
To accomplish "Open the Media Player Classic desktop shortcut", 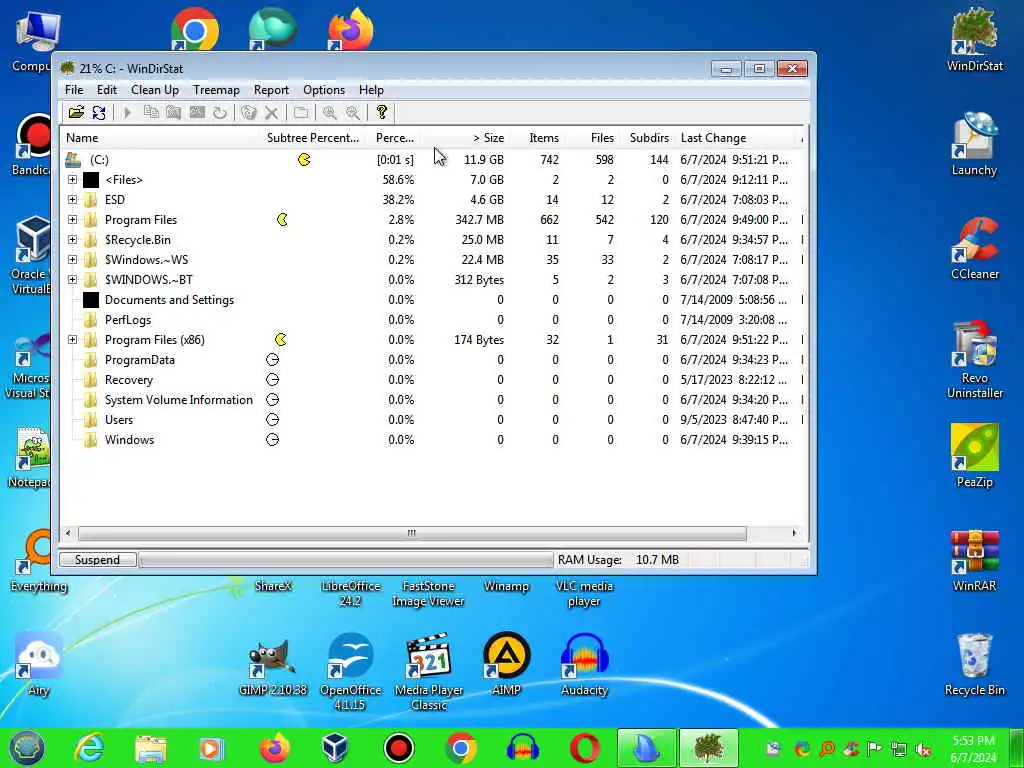I will 428,671.
